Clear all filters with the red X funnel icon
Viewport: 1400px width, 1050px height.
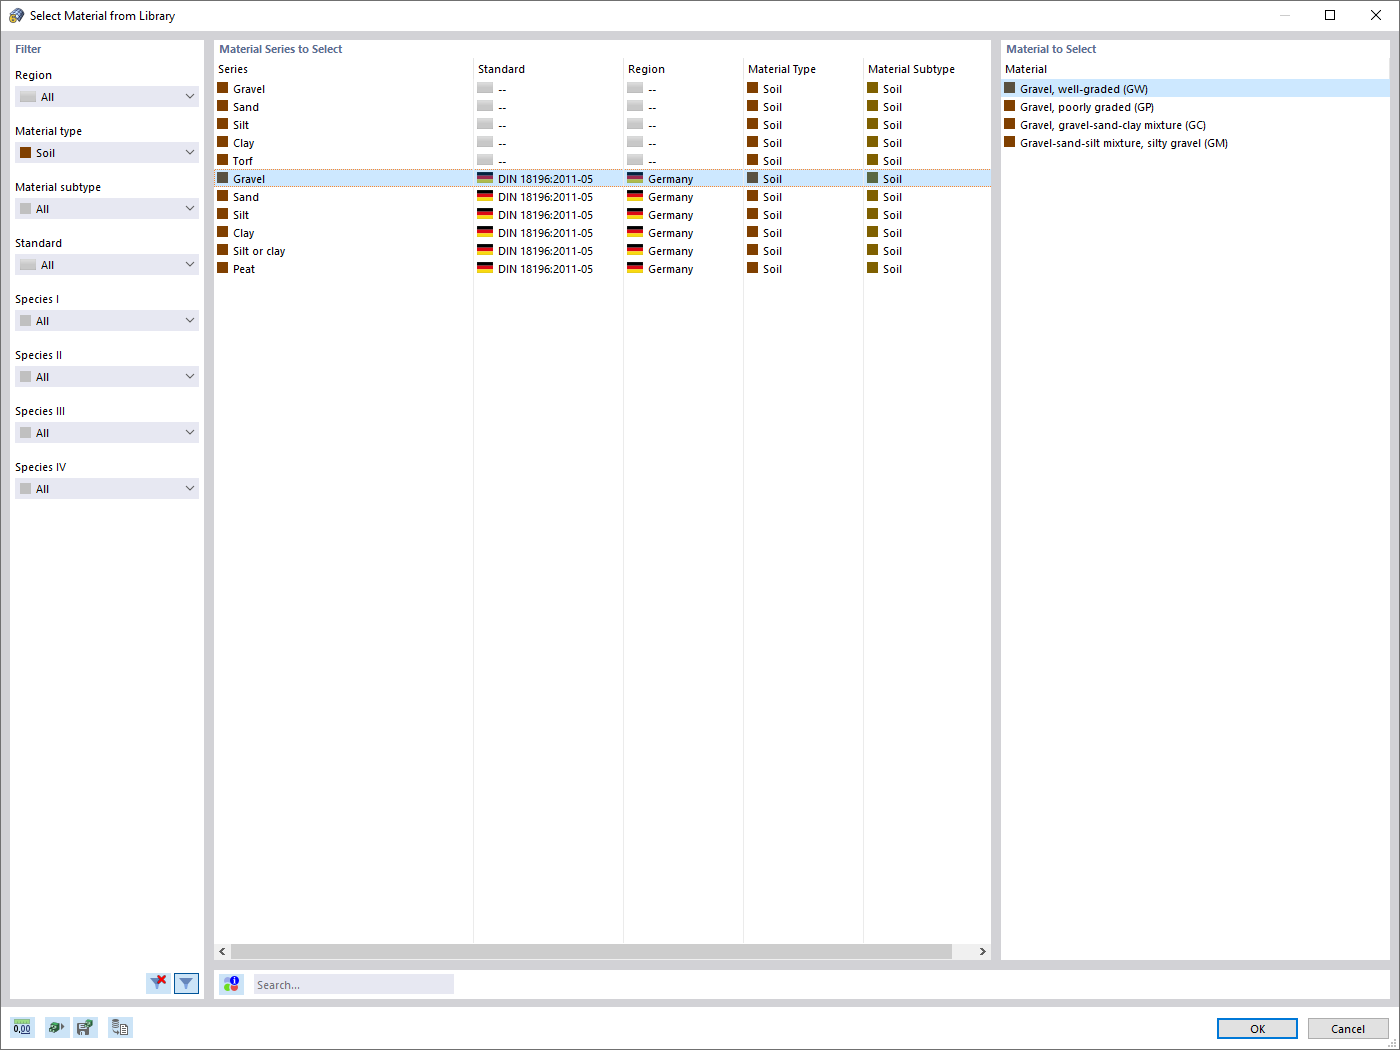pyautogui.click(x=158, y=984)
